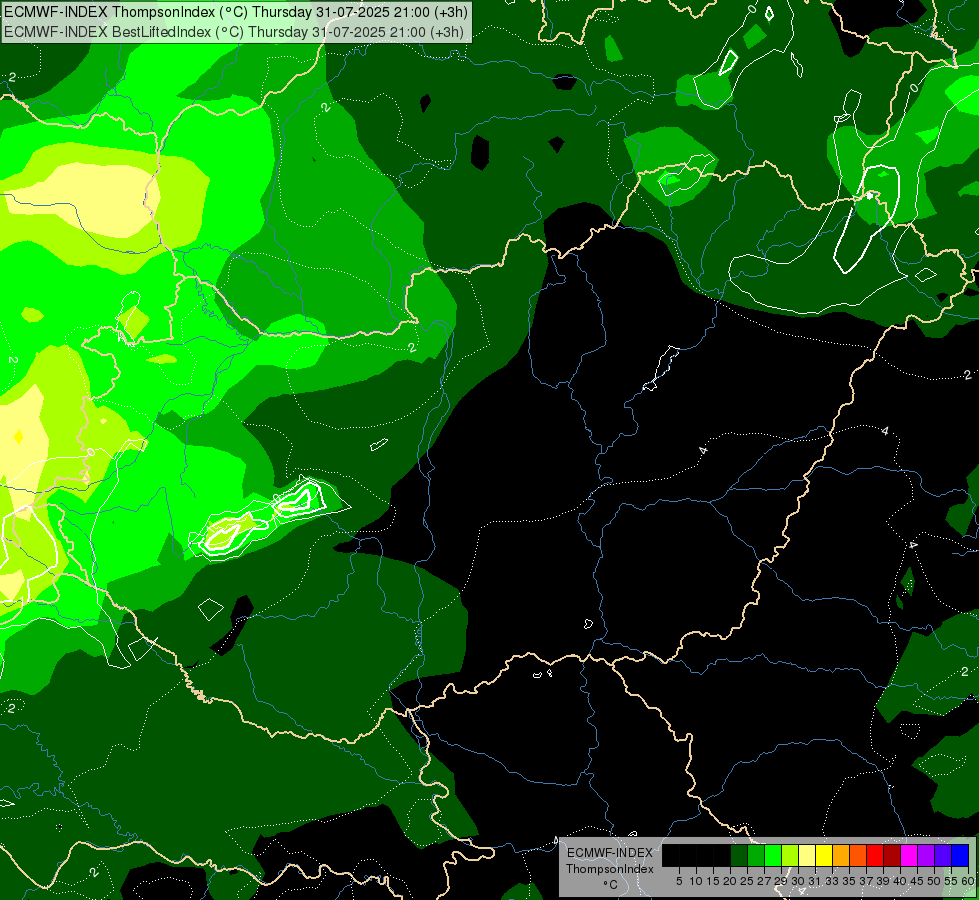Click the legend tick value 40

pyautogui.click(x=900, y=881)
